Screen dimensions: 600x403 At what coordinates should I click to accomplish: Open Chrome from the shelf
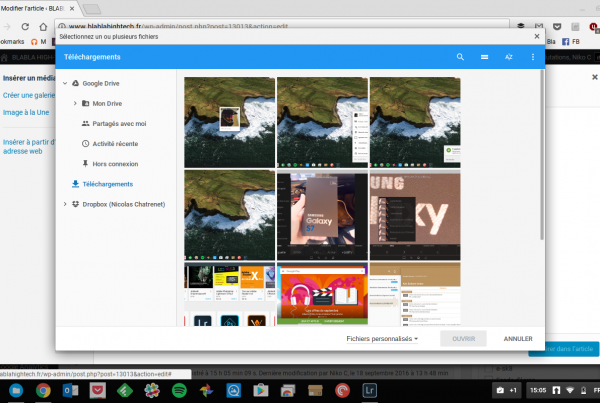click(x=43, y=390)
